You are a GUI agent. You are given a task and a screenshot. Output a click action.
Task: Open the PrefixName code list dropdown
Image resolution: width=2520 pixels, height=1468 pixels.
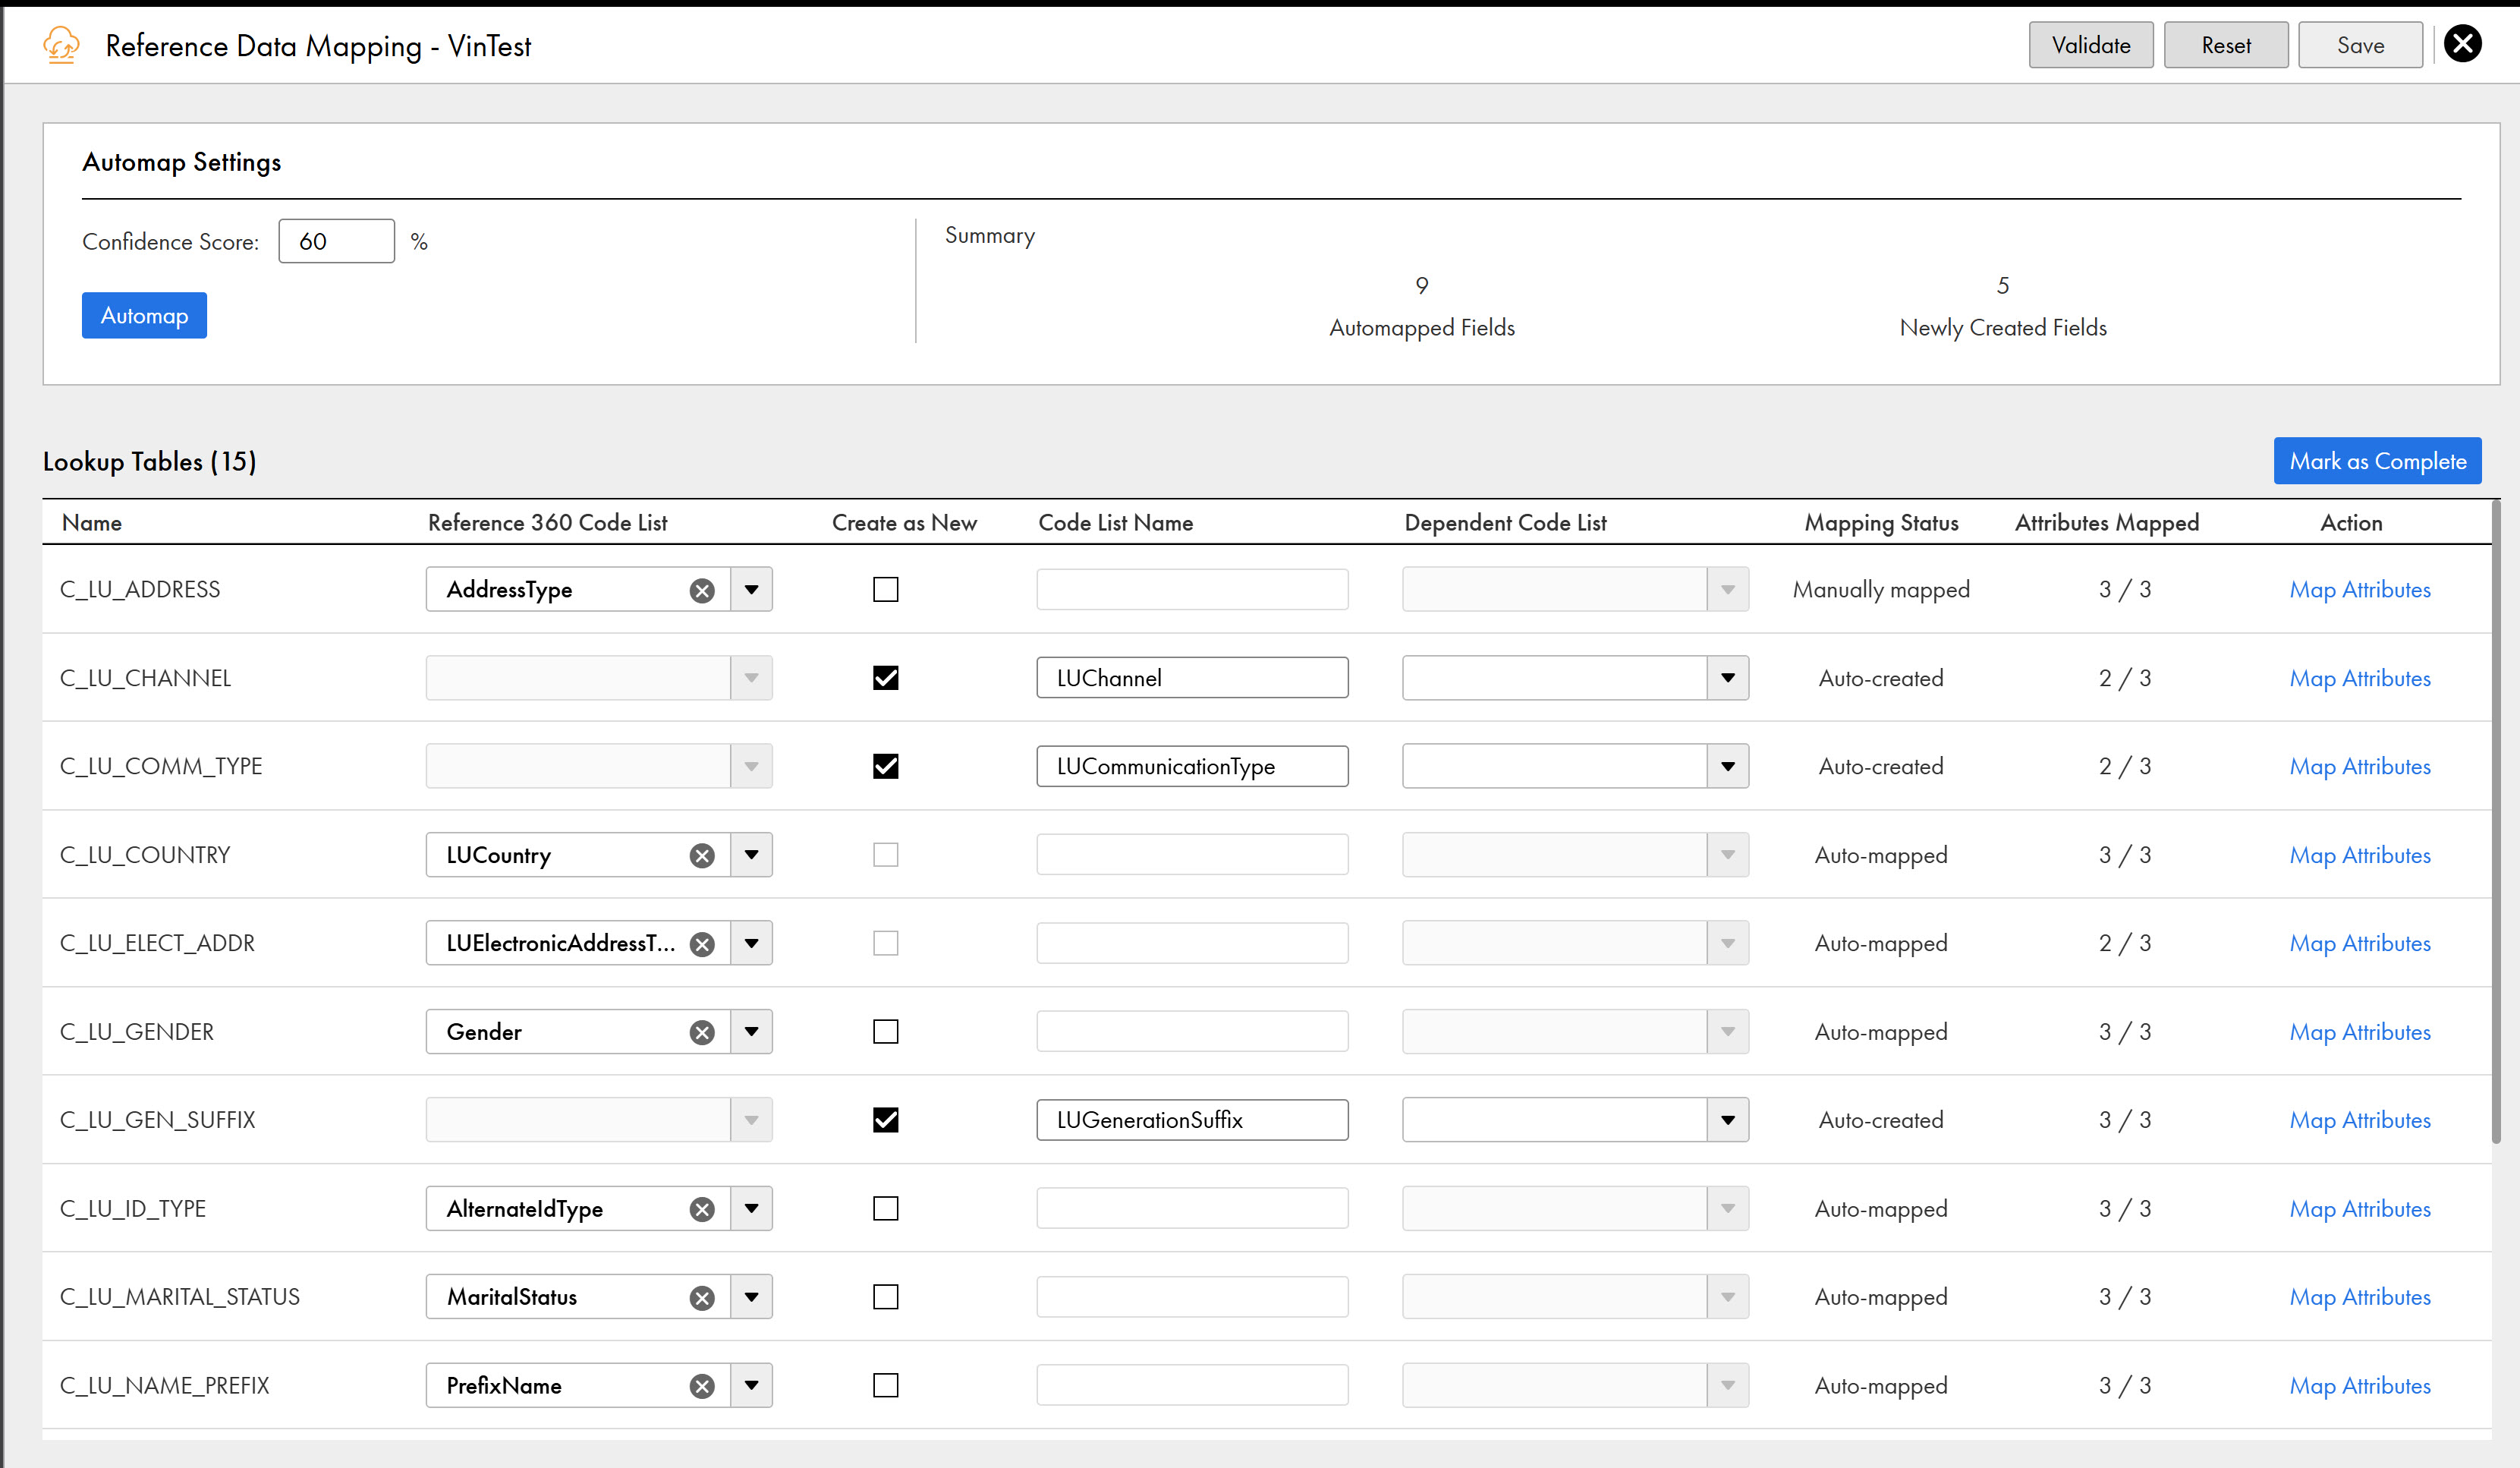click(x=751, y=1385)
